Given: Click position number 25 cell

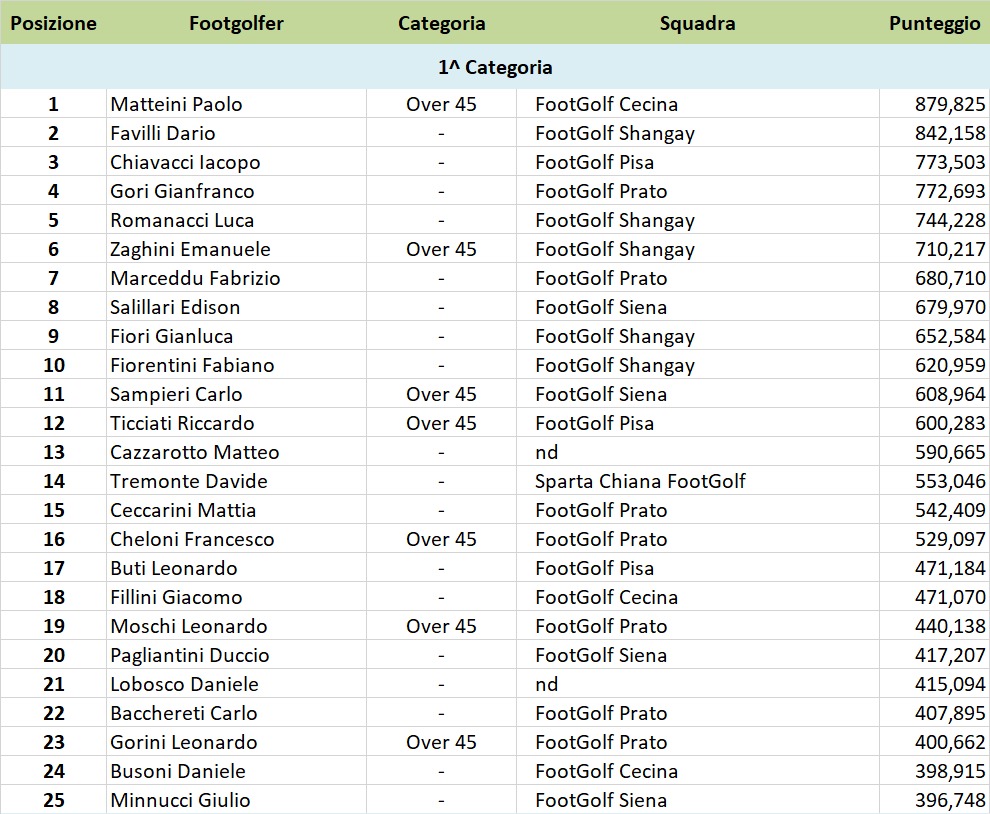Looking at the screenshot, I should [54, 799].
